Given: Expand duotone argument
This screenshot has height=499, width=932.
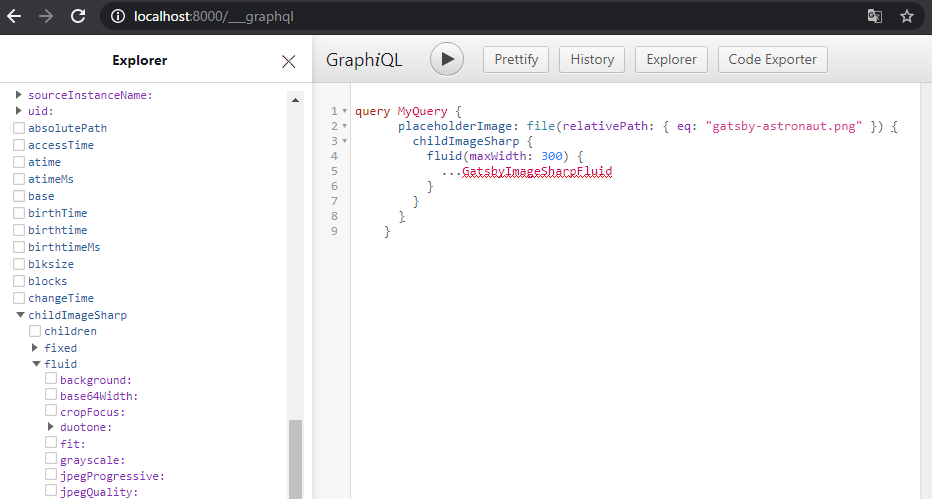Looking at the screenshot, I should pos(51,427).
